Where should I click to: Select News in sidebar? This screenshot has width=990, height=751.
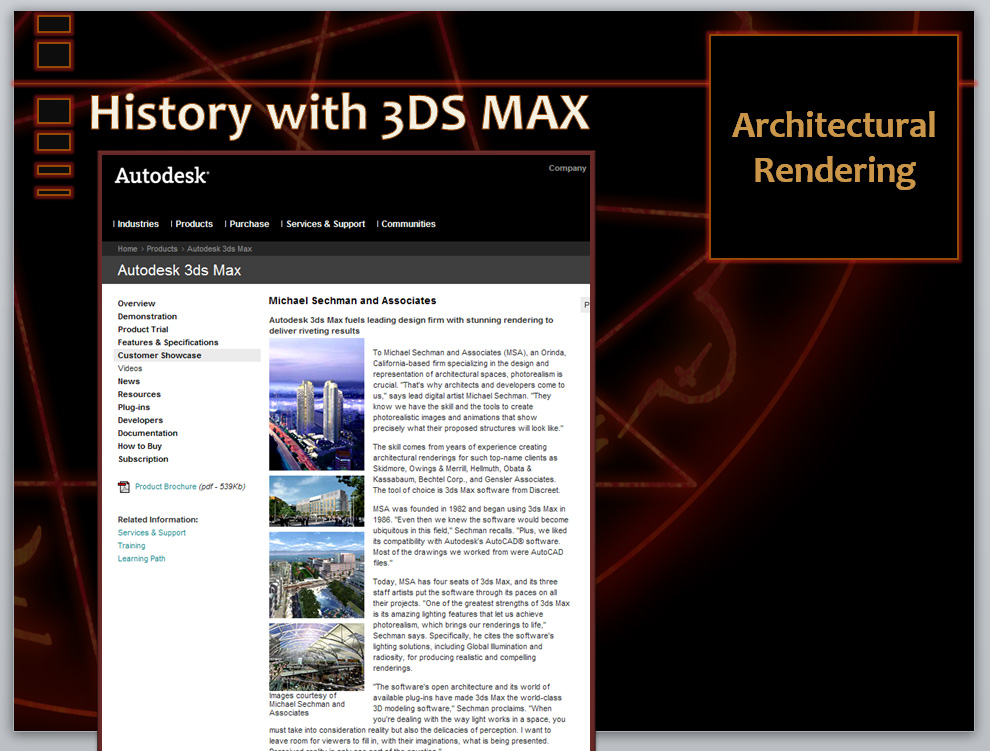click(x=128, y=382)
